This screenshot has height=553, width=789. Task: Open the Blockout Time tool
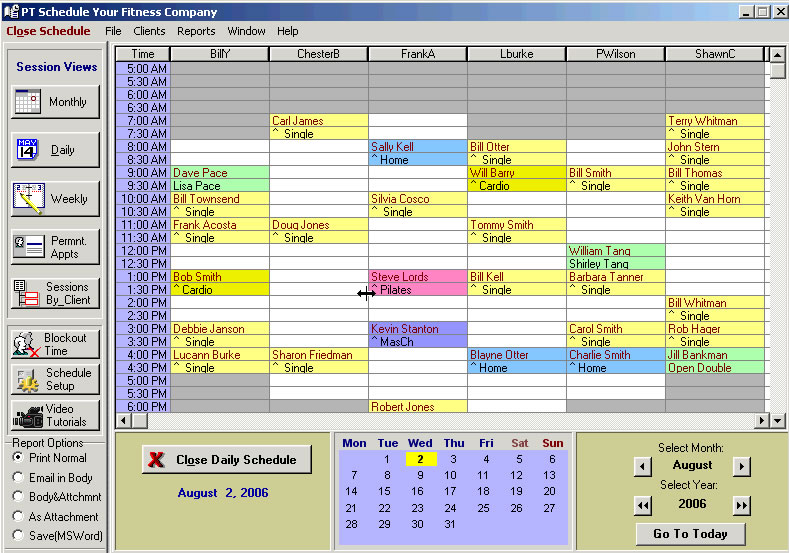coord(56,344)
